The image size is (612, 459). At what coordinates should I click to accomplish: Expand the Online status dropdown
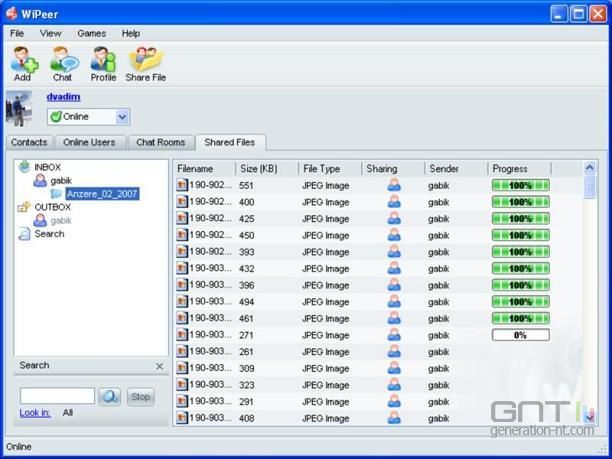(x=122, y=116)
